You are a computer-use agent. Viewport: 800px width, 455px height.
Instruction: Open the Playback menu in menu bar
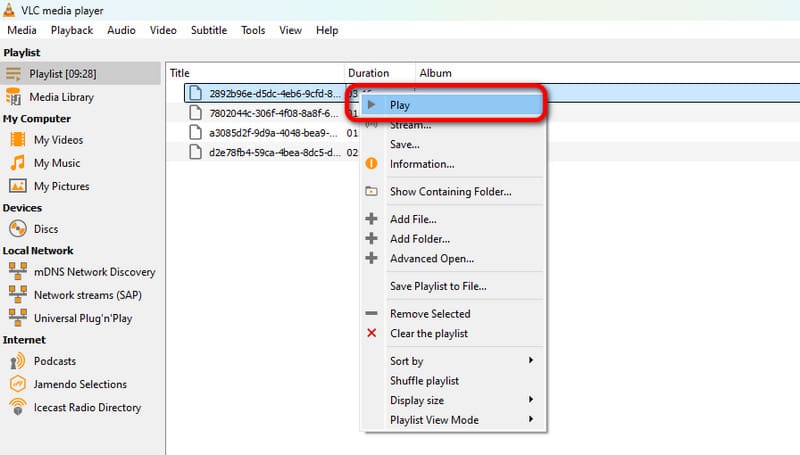tap(72, 30)
